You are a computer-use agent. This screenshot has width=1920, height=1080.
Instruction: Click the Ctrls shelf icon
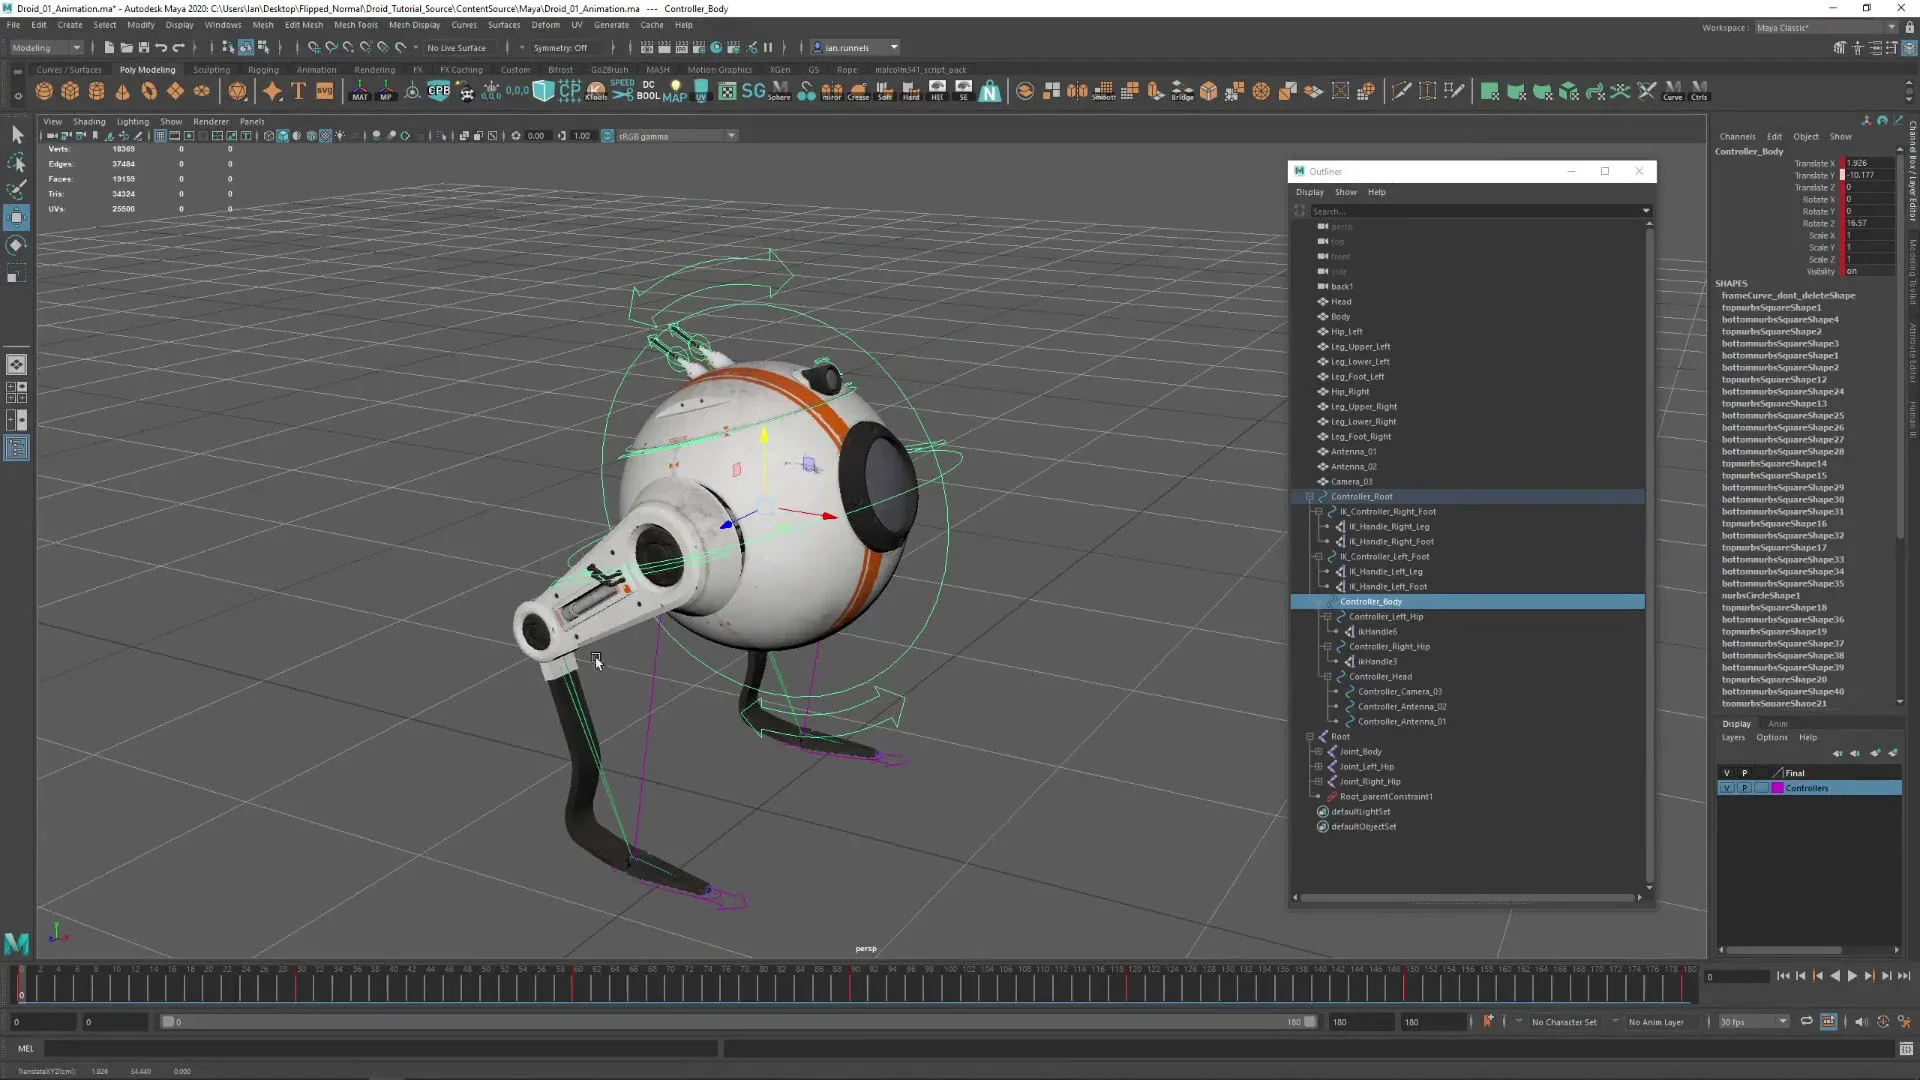[x=1699, y=91]
